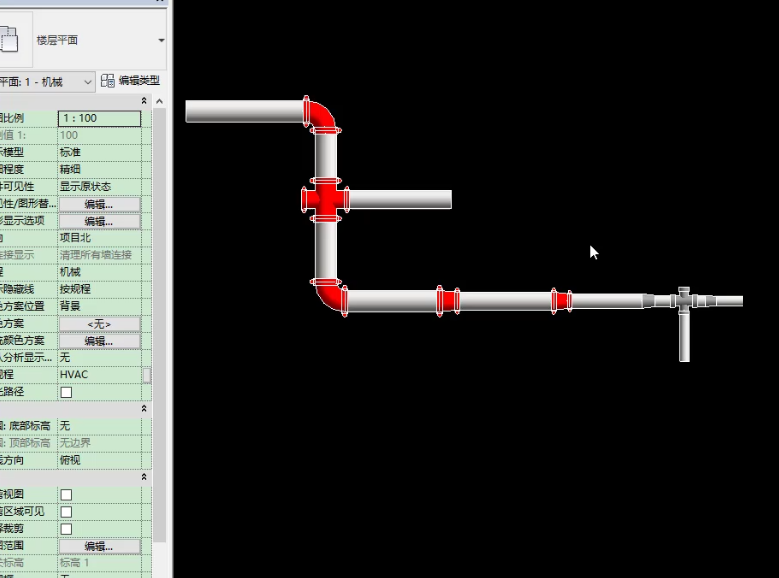Select the vertical pipe below the gray tee
The height and width of the screenshot is (578, 779).
(x=684, y=336)
